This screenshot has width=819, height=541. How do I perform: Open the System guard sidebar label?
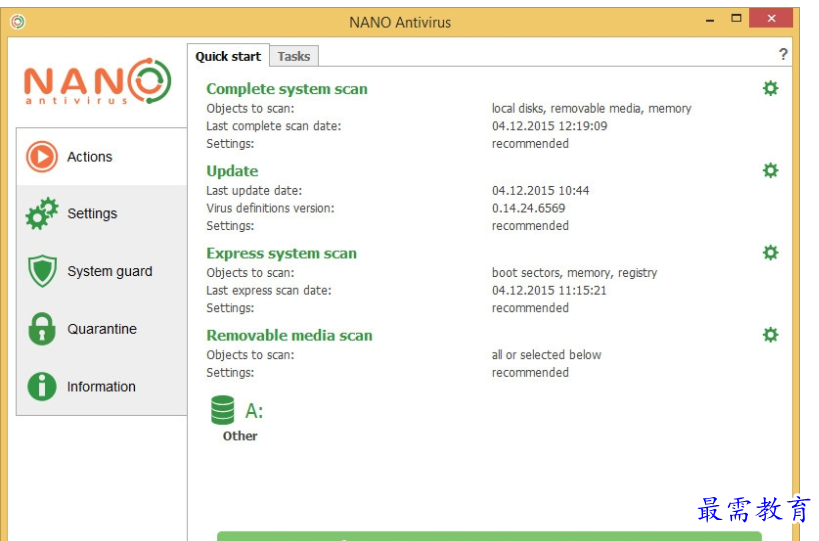(110, 272)
